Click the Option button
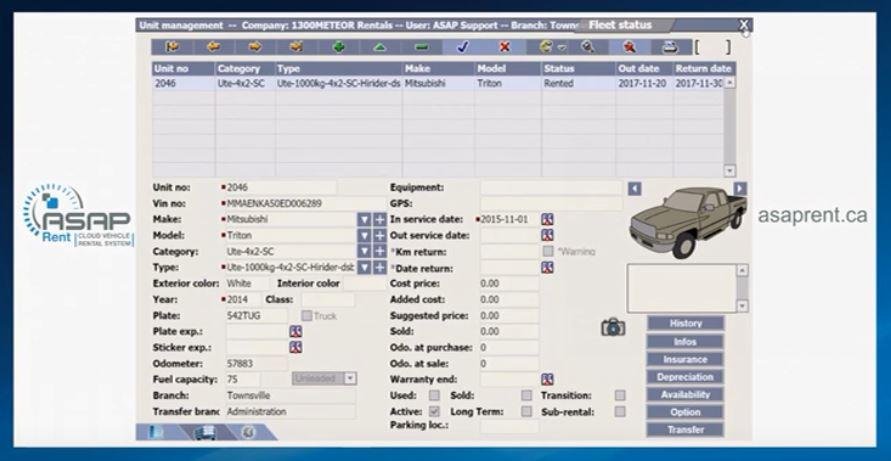 (685, 412)
